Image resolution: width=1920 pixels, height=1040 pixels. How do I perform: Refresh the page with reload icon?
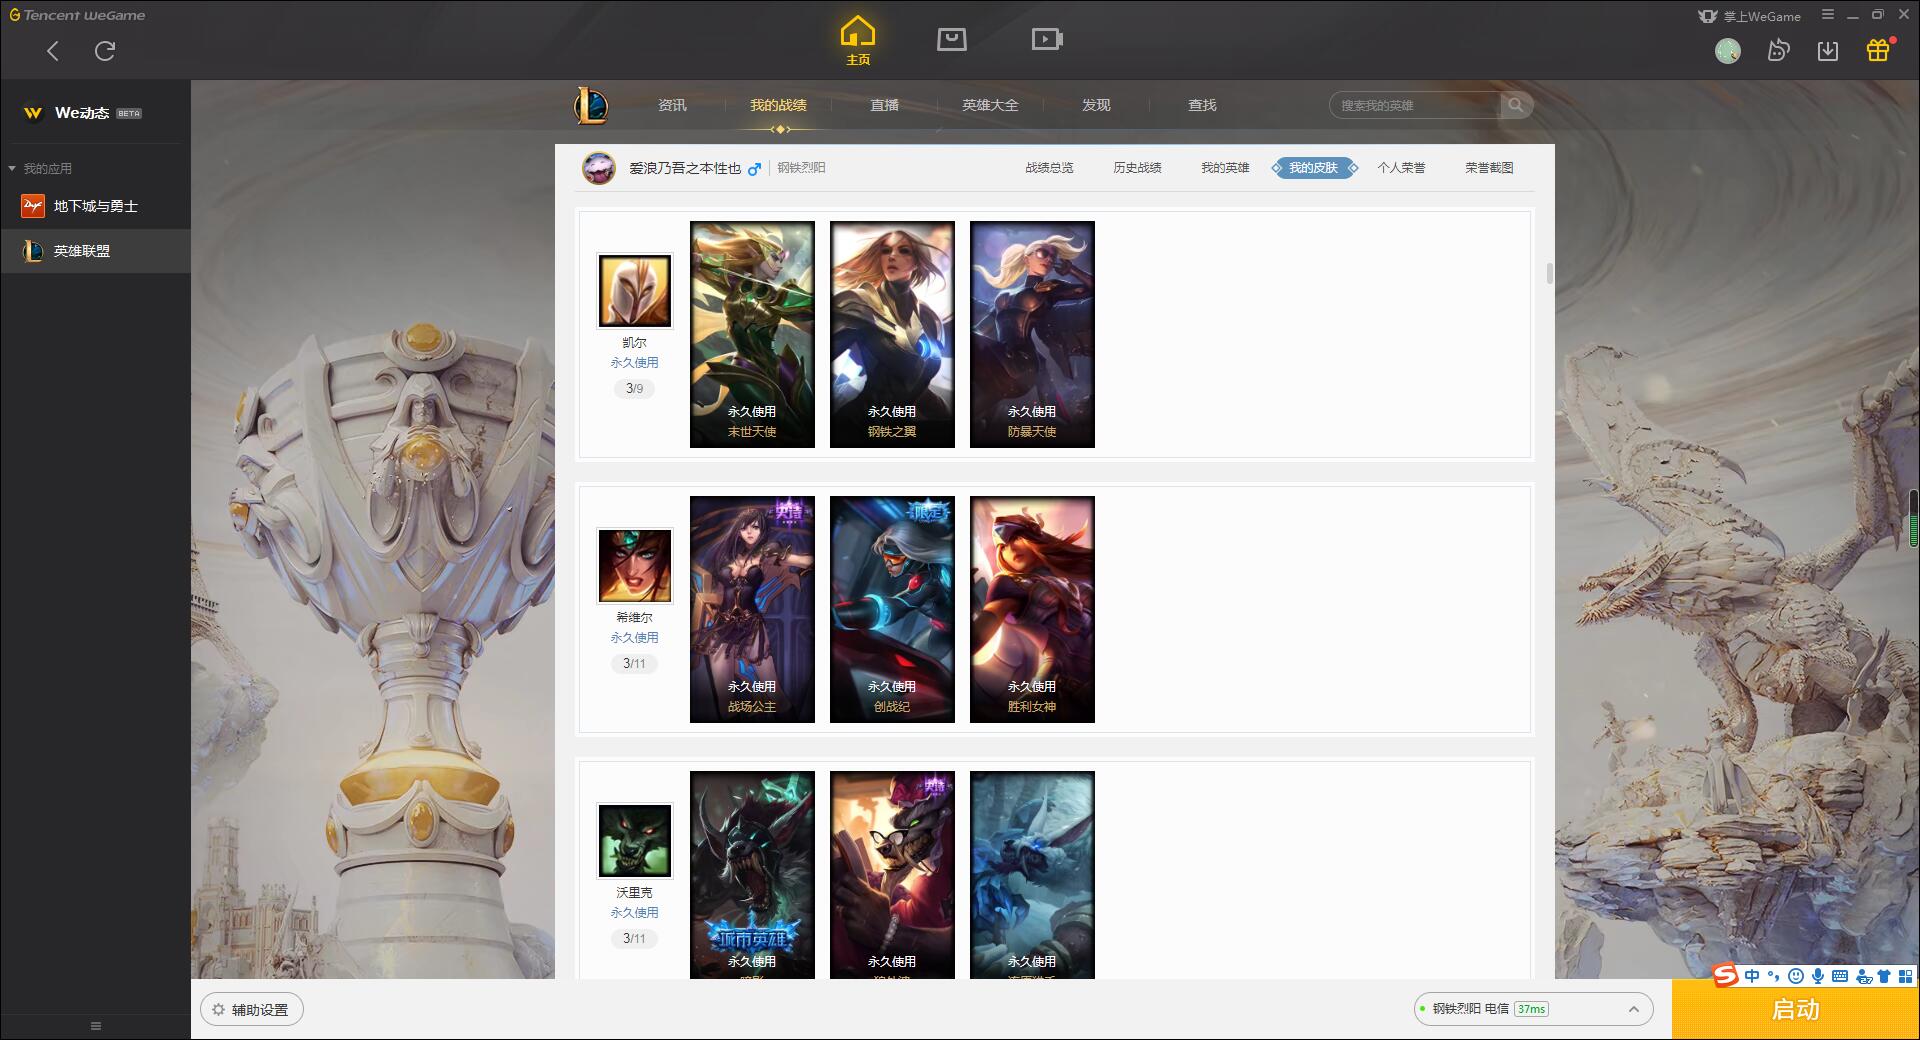coord(105,51)
